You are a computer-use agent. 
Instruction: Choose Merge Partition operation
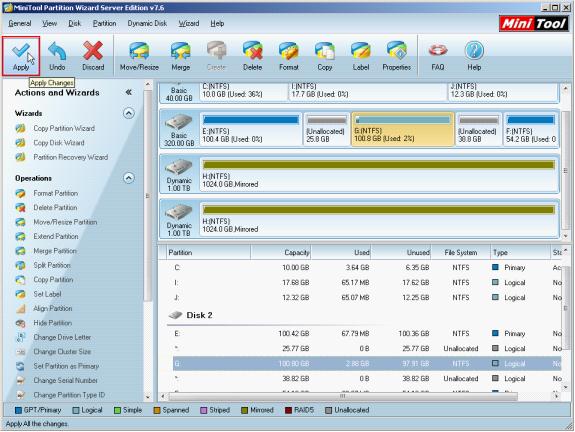[x=55, y=251]
